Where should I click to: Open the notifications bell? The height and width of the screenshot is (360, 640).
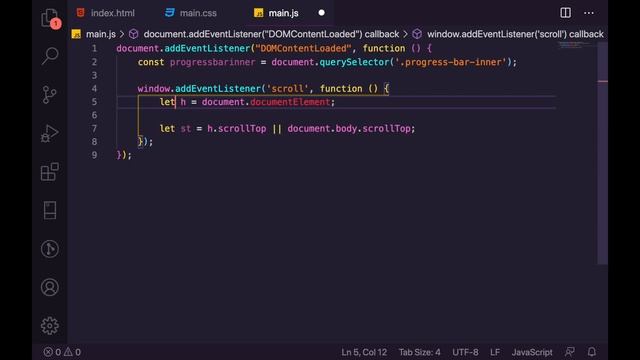pyautogui.click(x=591, y=352)
